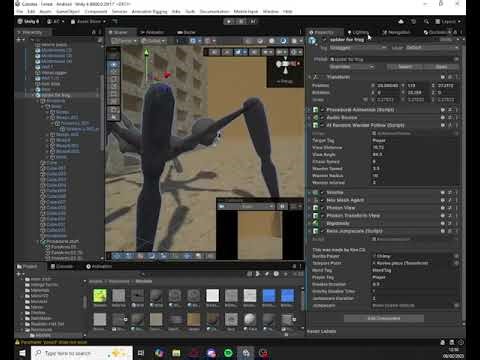This screenshot has width=480, height=360.
Task: Toggle the gameobject active checkbox in the Inspector header
Action: tap(324, 40)
